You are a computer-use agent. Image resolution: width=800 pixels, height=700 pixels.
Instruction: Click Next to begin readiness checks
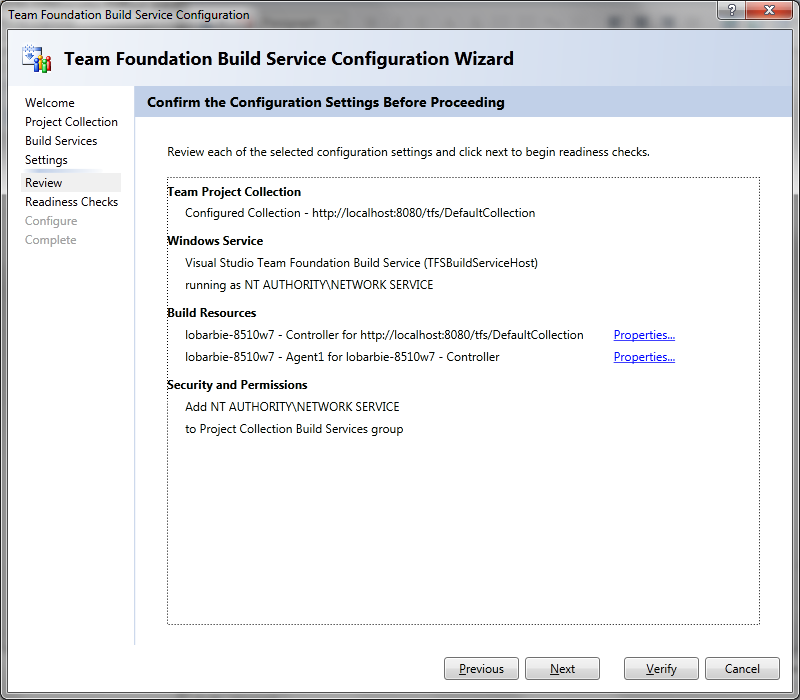[562, 668]
